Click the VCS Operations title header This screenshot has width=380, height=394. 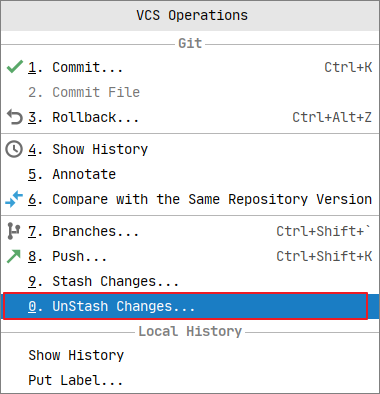192,15
